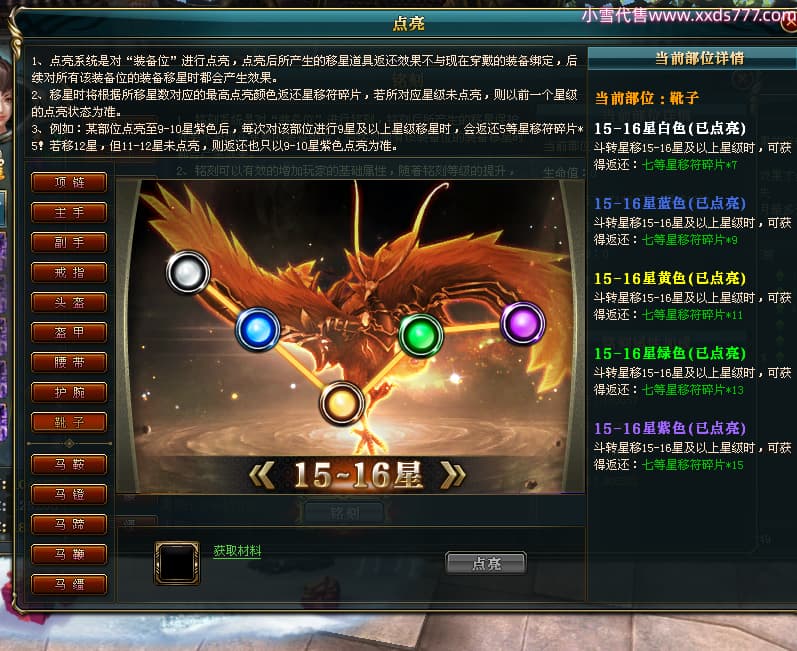Select the purple orb node
The width and height of the screenshot is (797, 651).
click(x=523, y=323)
